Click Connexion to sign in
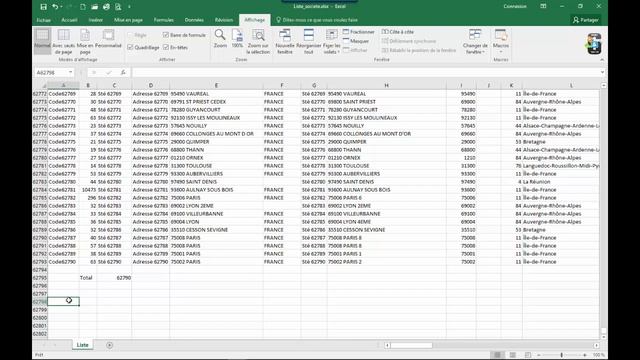 (x=515, y=7)
